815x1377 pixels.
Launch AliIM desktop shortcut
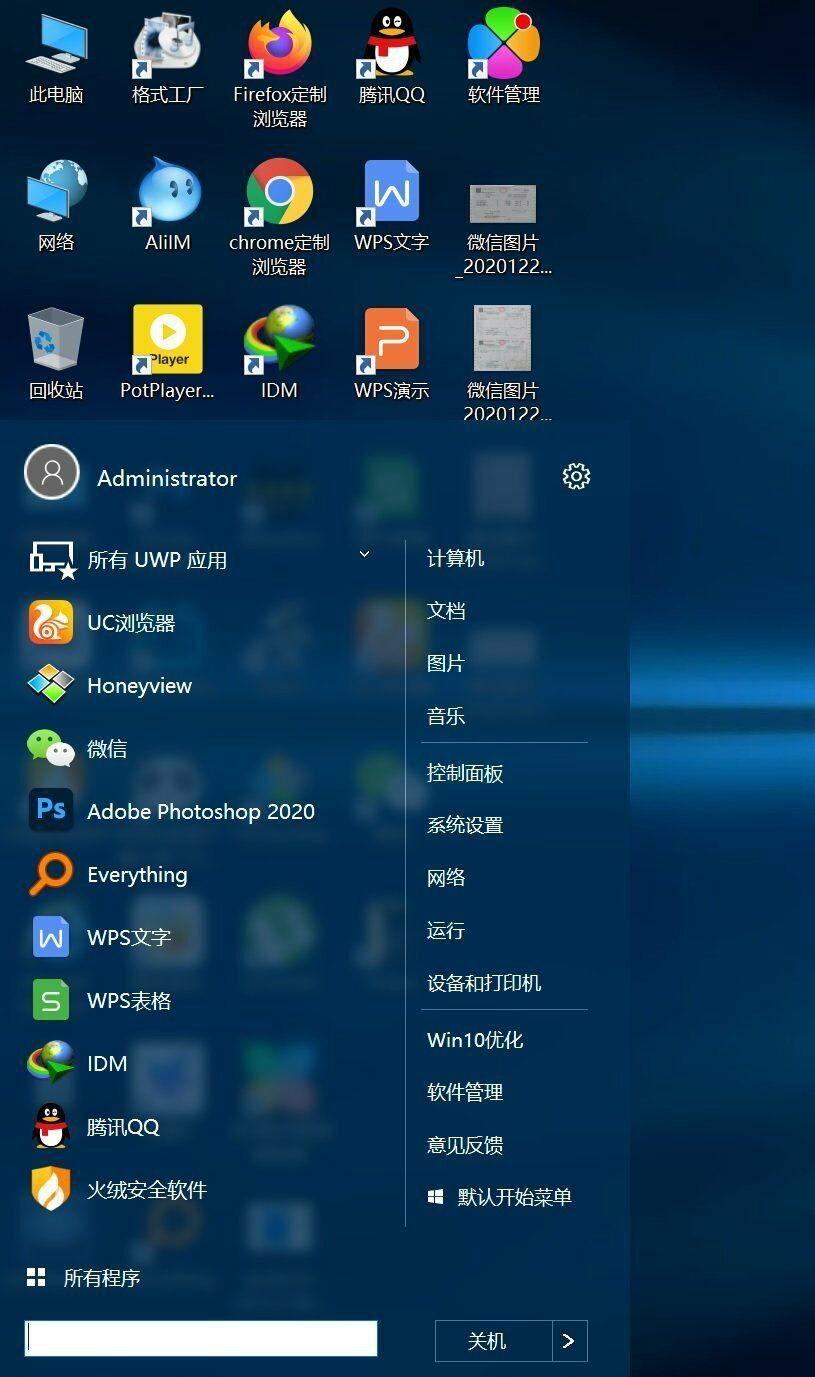pyautogui.click(x=167, y=206)
